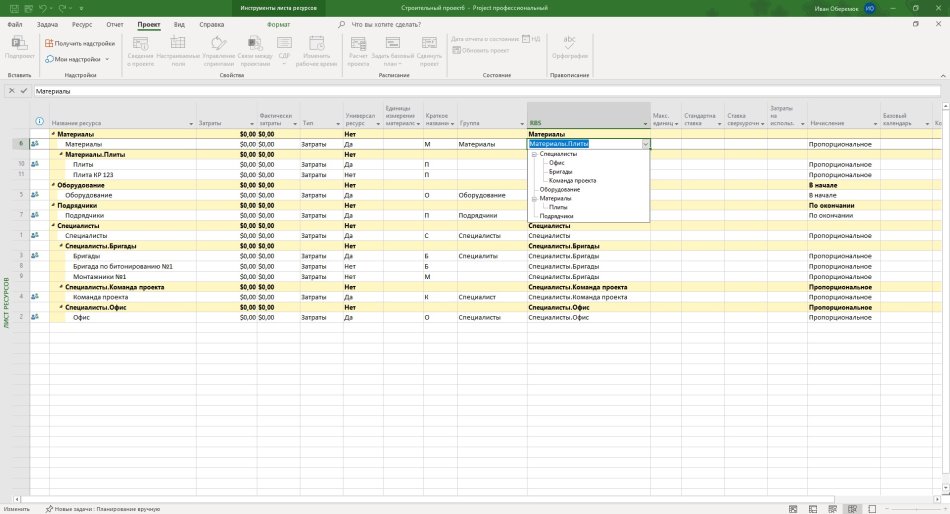Switch to Gantt chart view in status bar
Screen dimensions: 950x514
[x=793, y=509]
